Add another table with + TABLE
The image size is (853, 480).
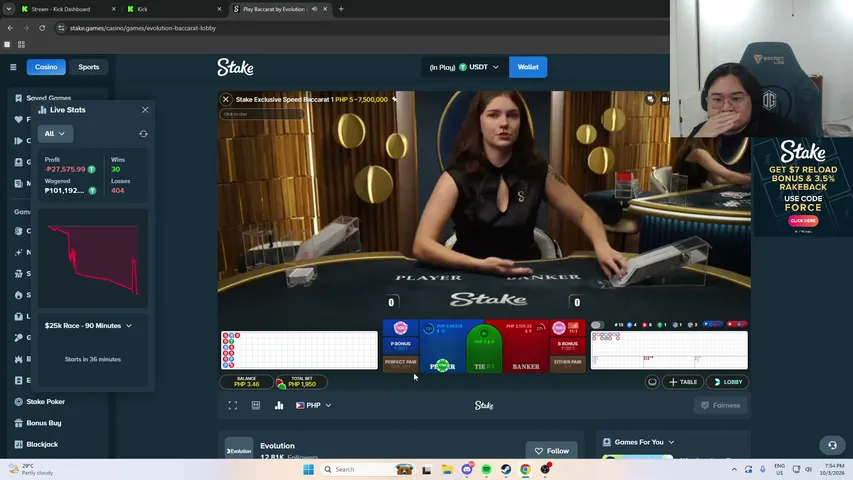683,382
